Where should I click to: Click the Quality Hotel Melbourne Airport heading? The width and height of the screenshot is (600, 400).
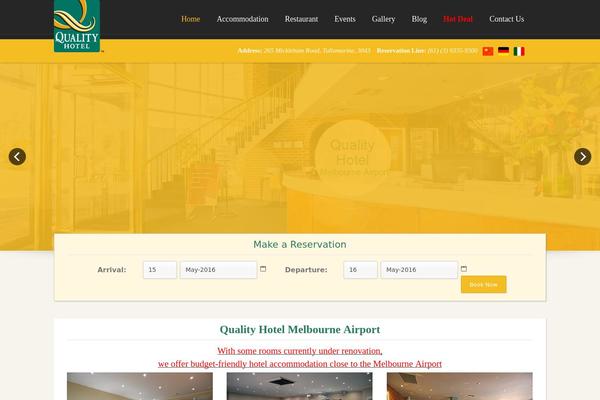tap(300, 329)
